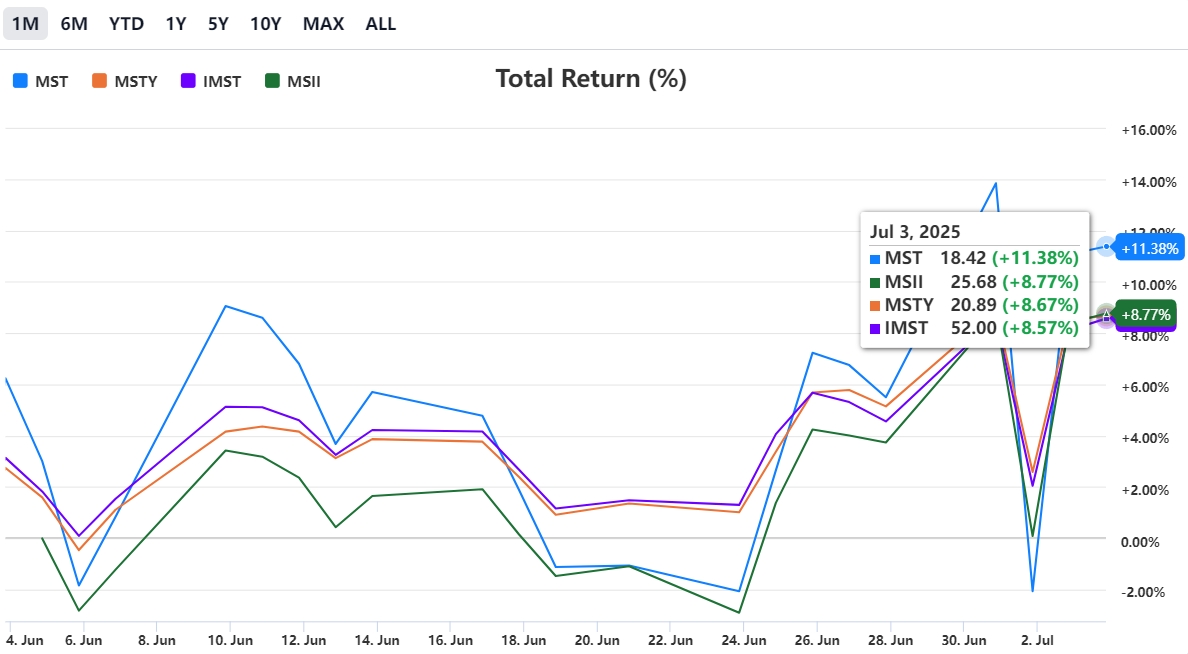Click the 10. Jun x-axis label
This screenshot has width=1188, height=654.
click(x=230, y=640)
